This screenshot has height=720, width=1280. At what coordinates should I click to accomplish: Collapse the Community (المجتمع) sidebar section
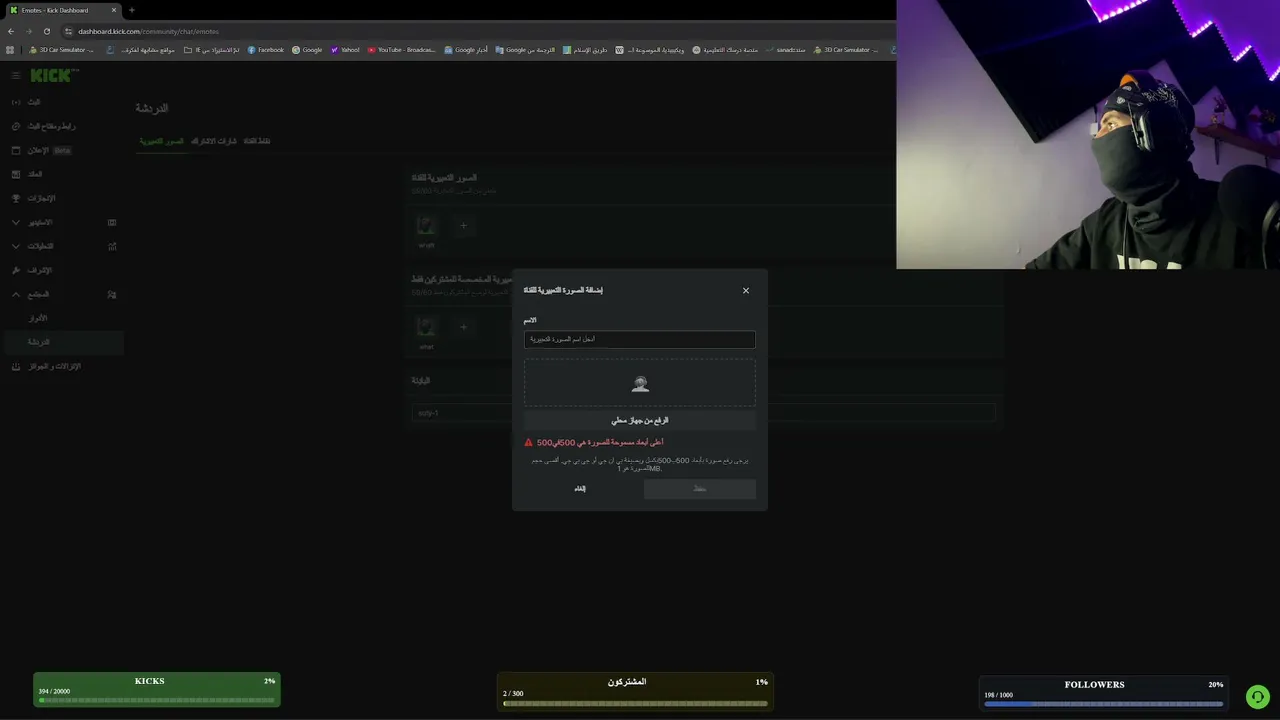(x=62, y=294)
